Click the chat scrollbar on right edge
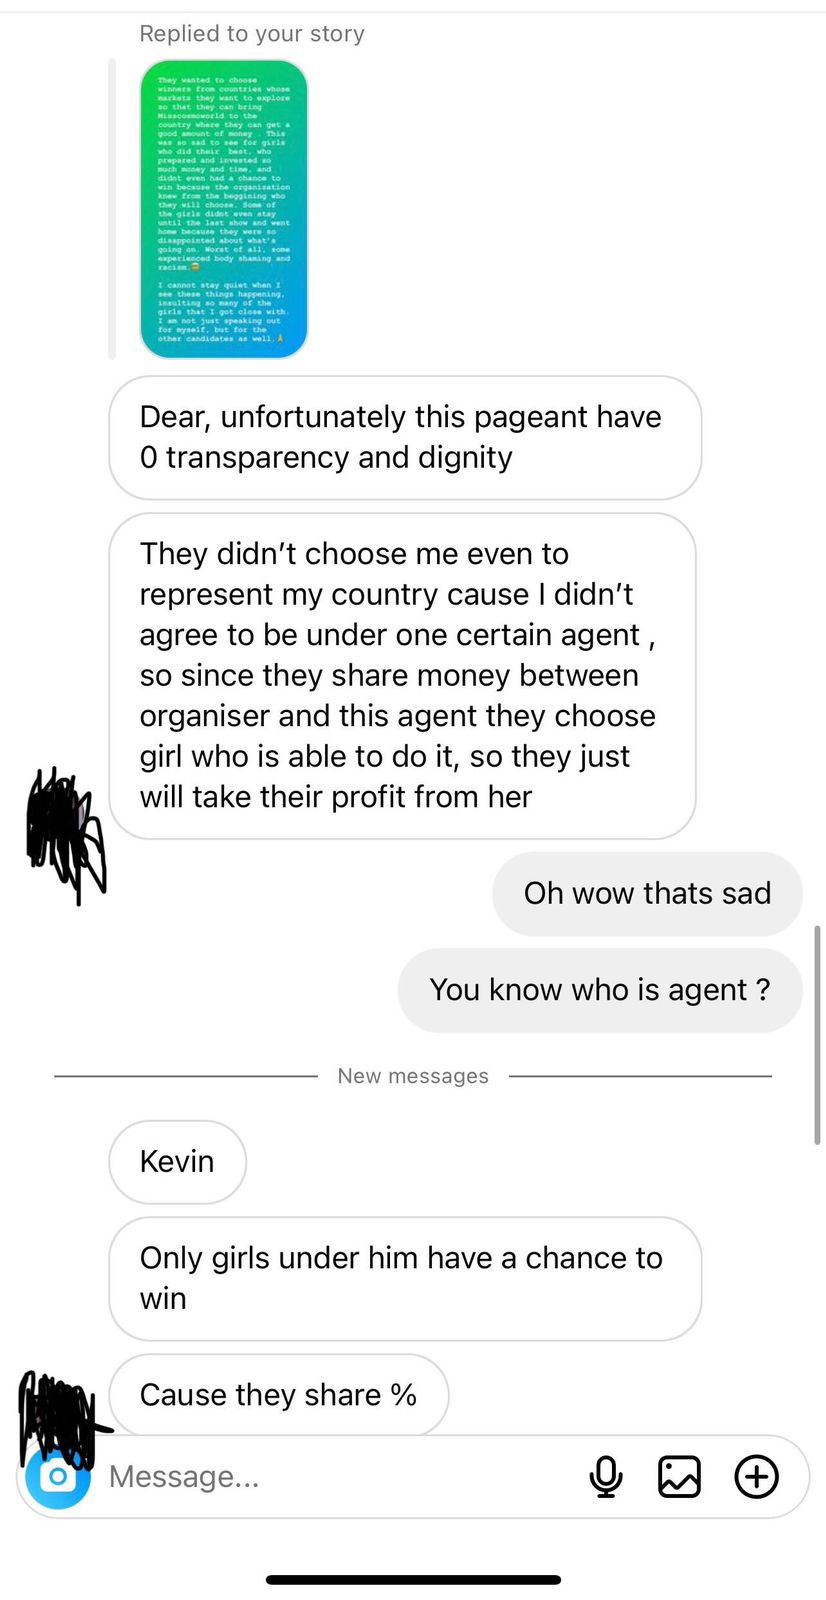This screenshot has width=826, height=1600. tap(817, 1035)
